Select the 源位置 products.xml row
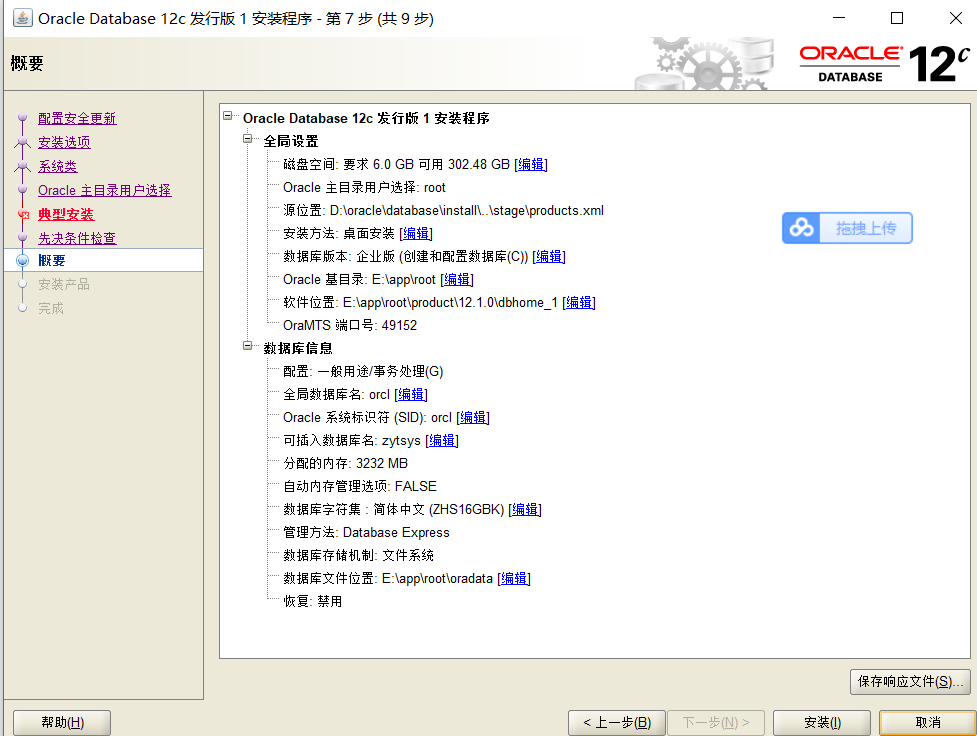The width and height of the screenshot is (977, 736). (x=444, y=211)
